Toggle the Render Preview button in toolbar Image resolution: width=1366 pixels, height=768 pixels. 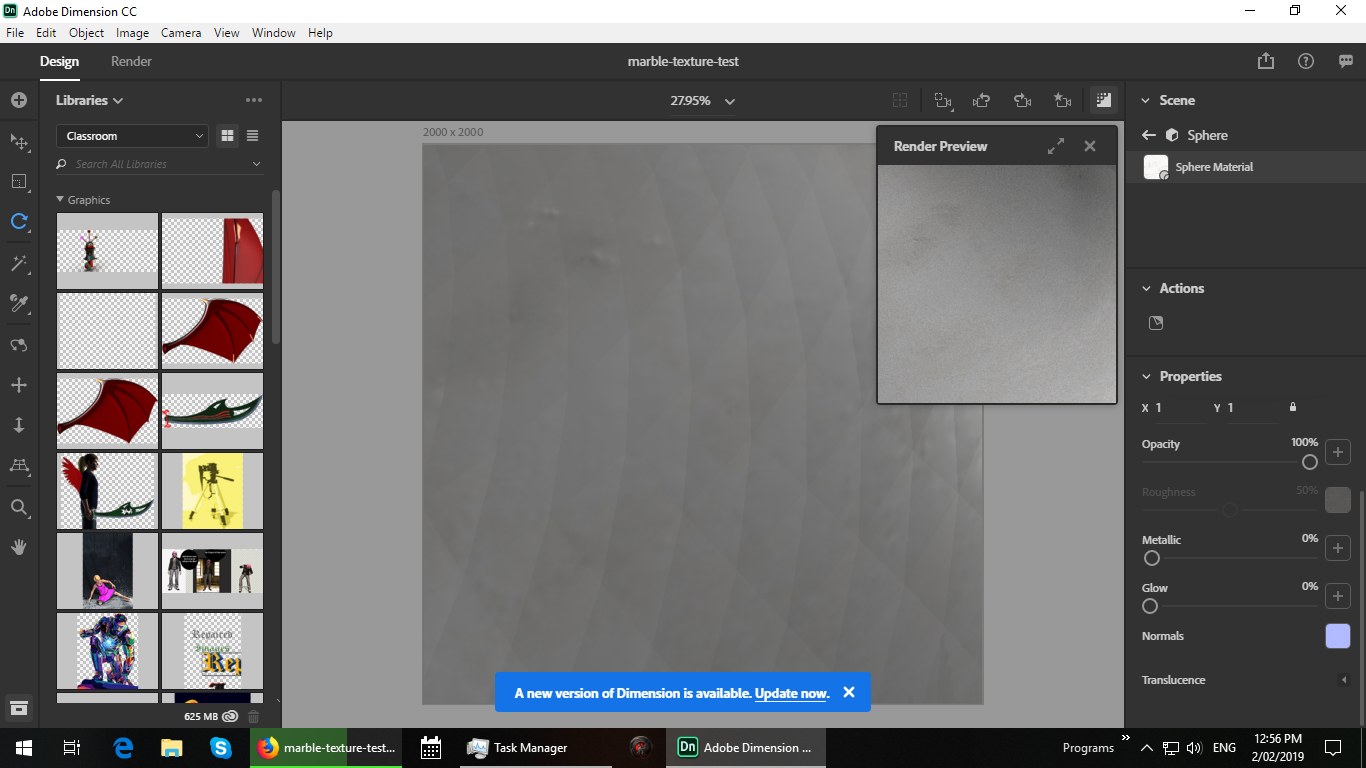pyautogui.click(x=1104, y=100)
